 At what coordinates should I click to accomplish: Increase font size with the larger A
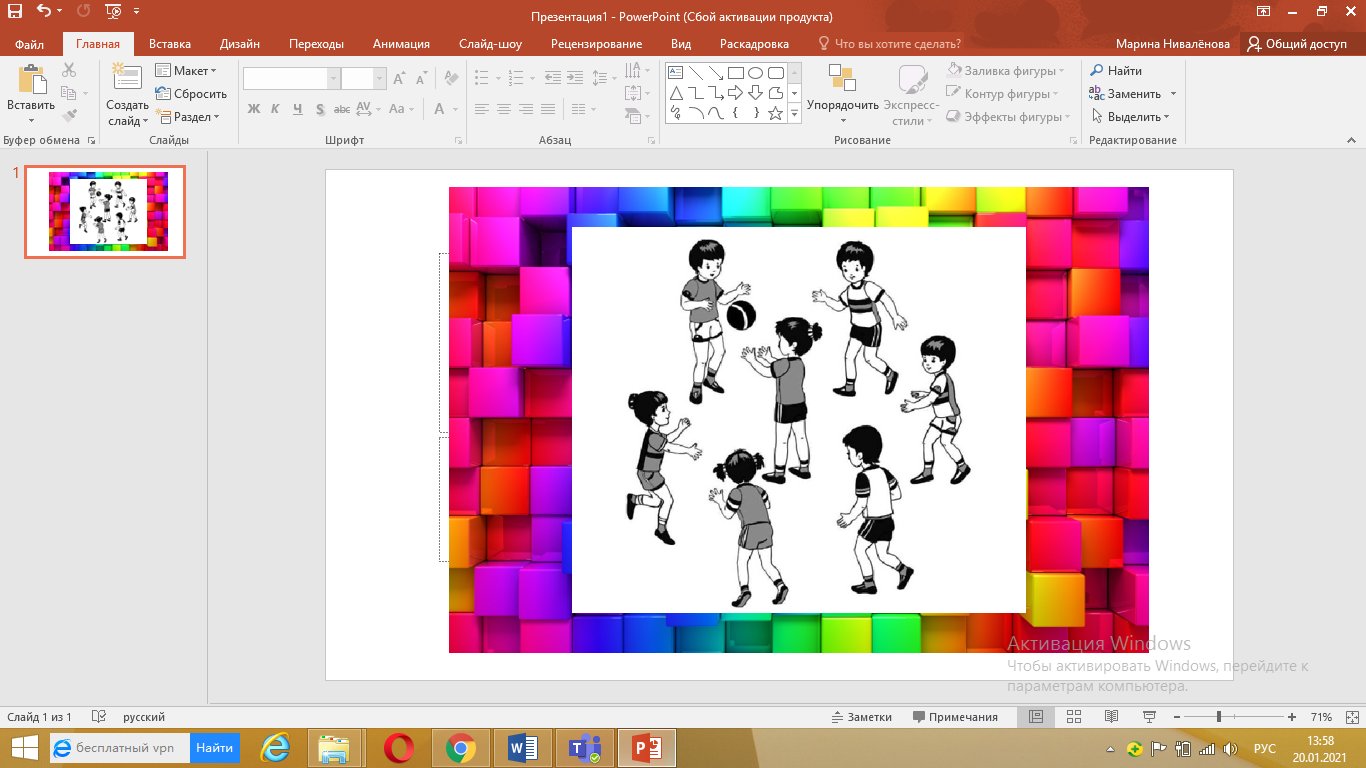(x=399, y=78)
